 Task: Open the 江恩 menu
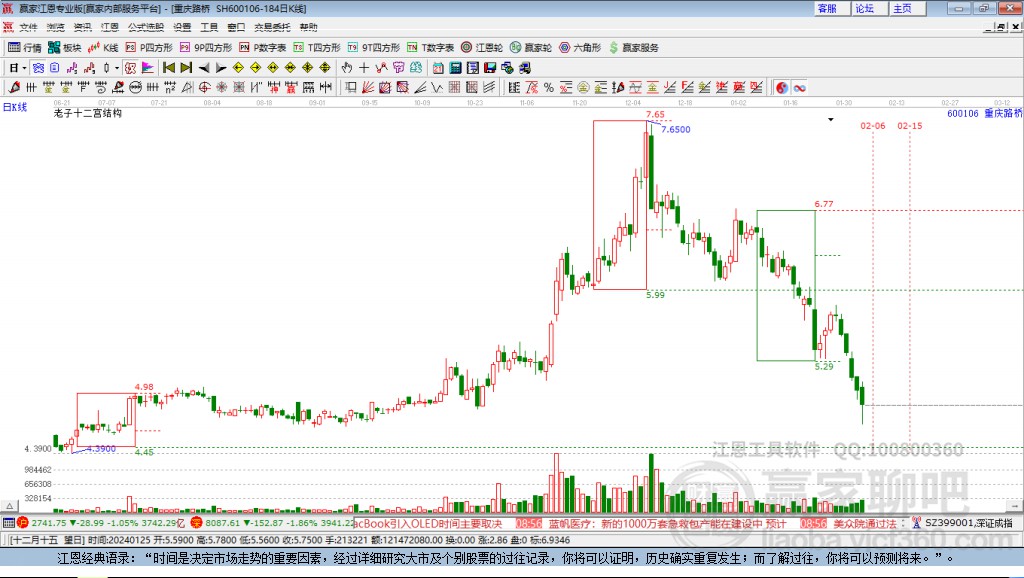[110, 27]
